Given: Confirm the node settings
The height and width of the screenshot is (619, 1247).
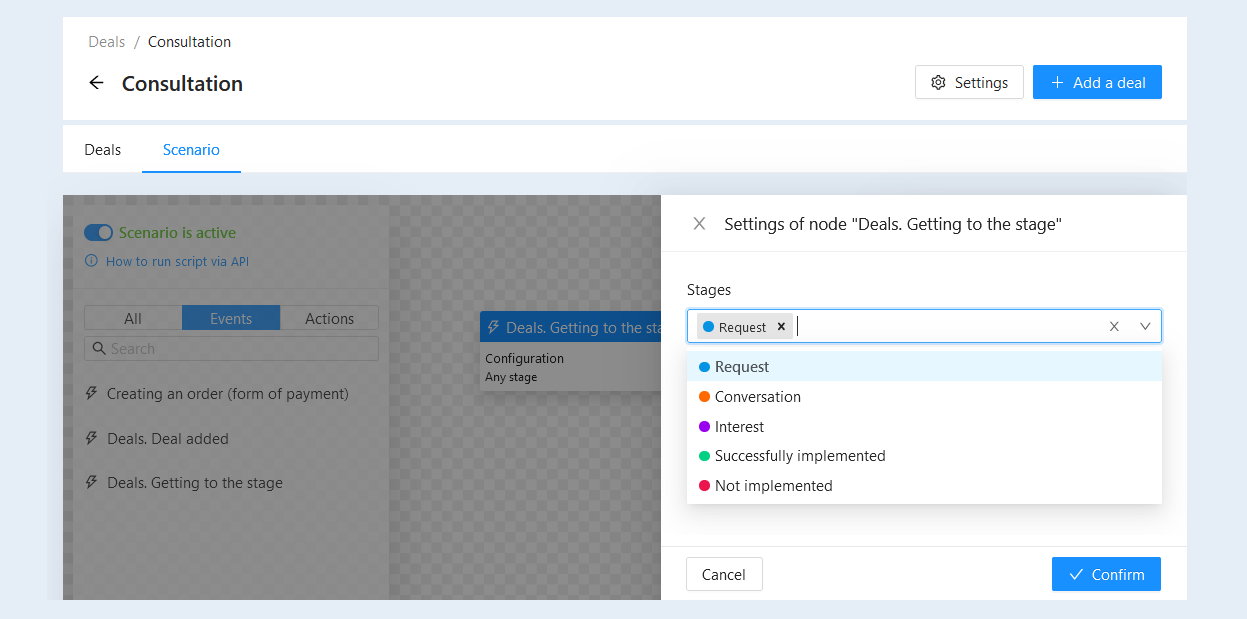Looking at the screenshot, I should 1106,574.
